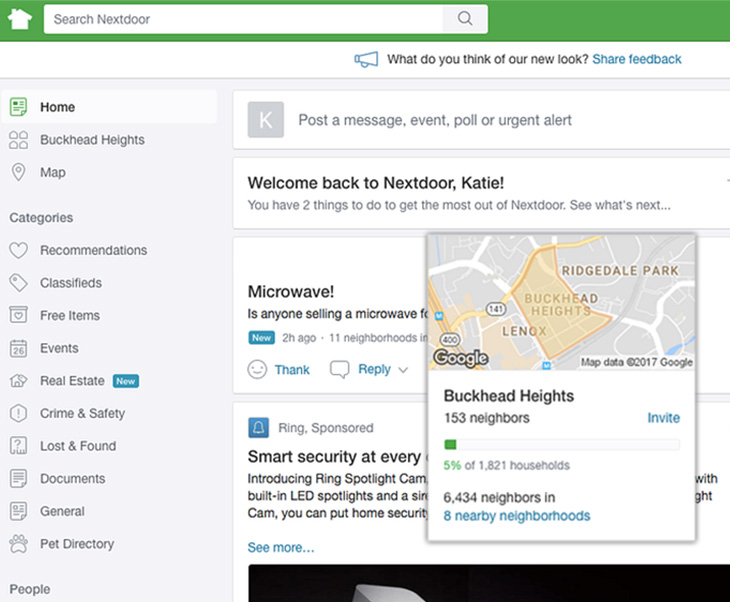This screenshot has height=602, width=730.
Task: Click the Recommendations heart icon
Action: click(x=19, y=250)
